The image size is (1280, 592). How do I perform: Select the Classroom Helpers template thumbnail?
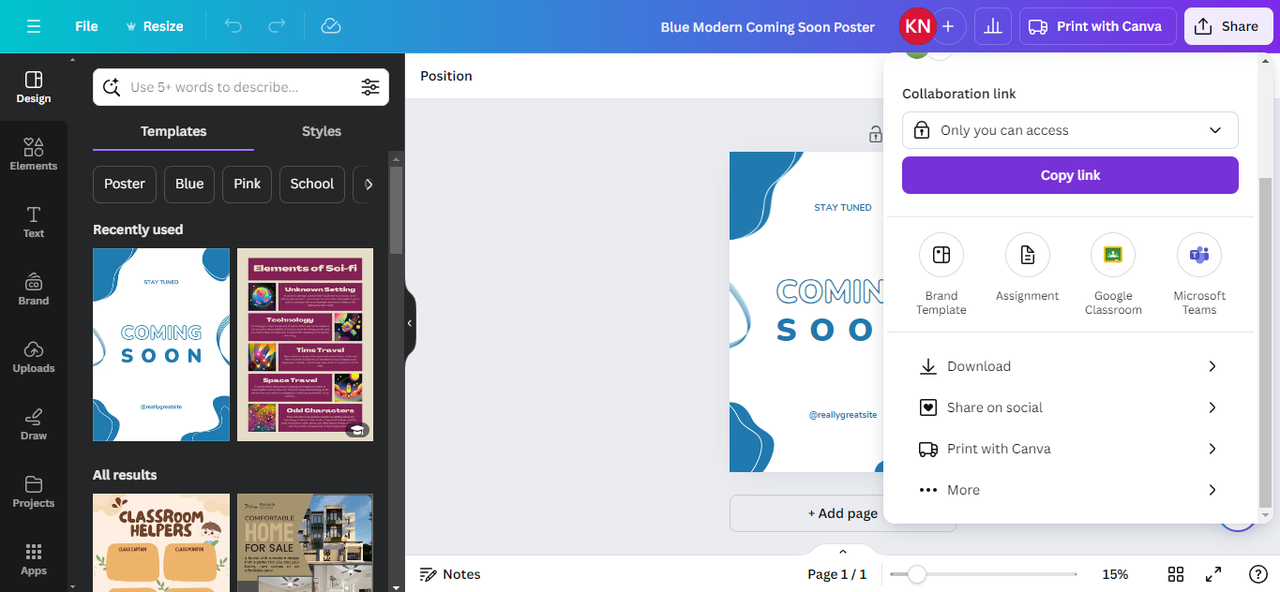(161, 543)
